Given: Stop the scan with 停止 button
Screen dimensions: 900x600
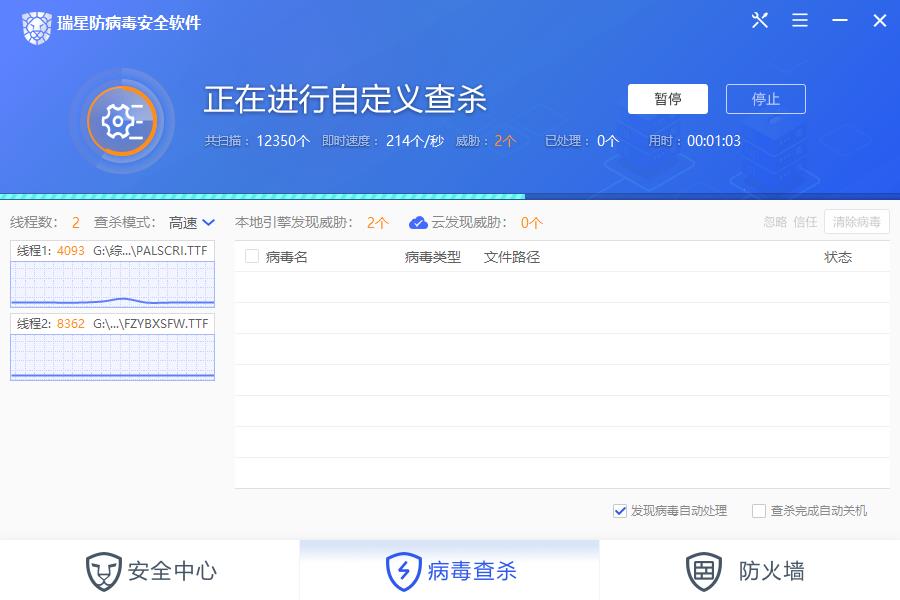Looking at the screenshot, I should coord(766,99).
